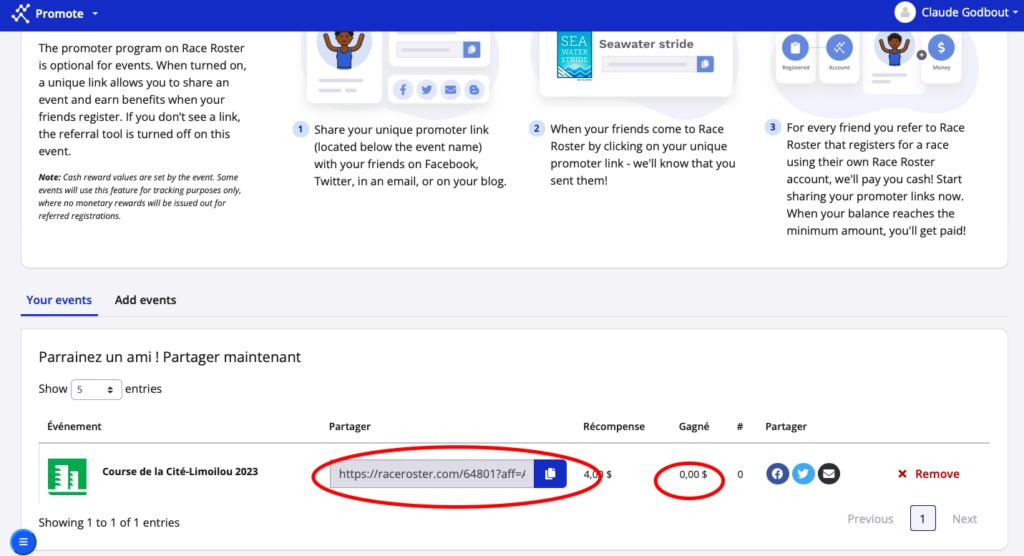
Task: Open the blue round menu button
Action: click(x=23, y=542)
